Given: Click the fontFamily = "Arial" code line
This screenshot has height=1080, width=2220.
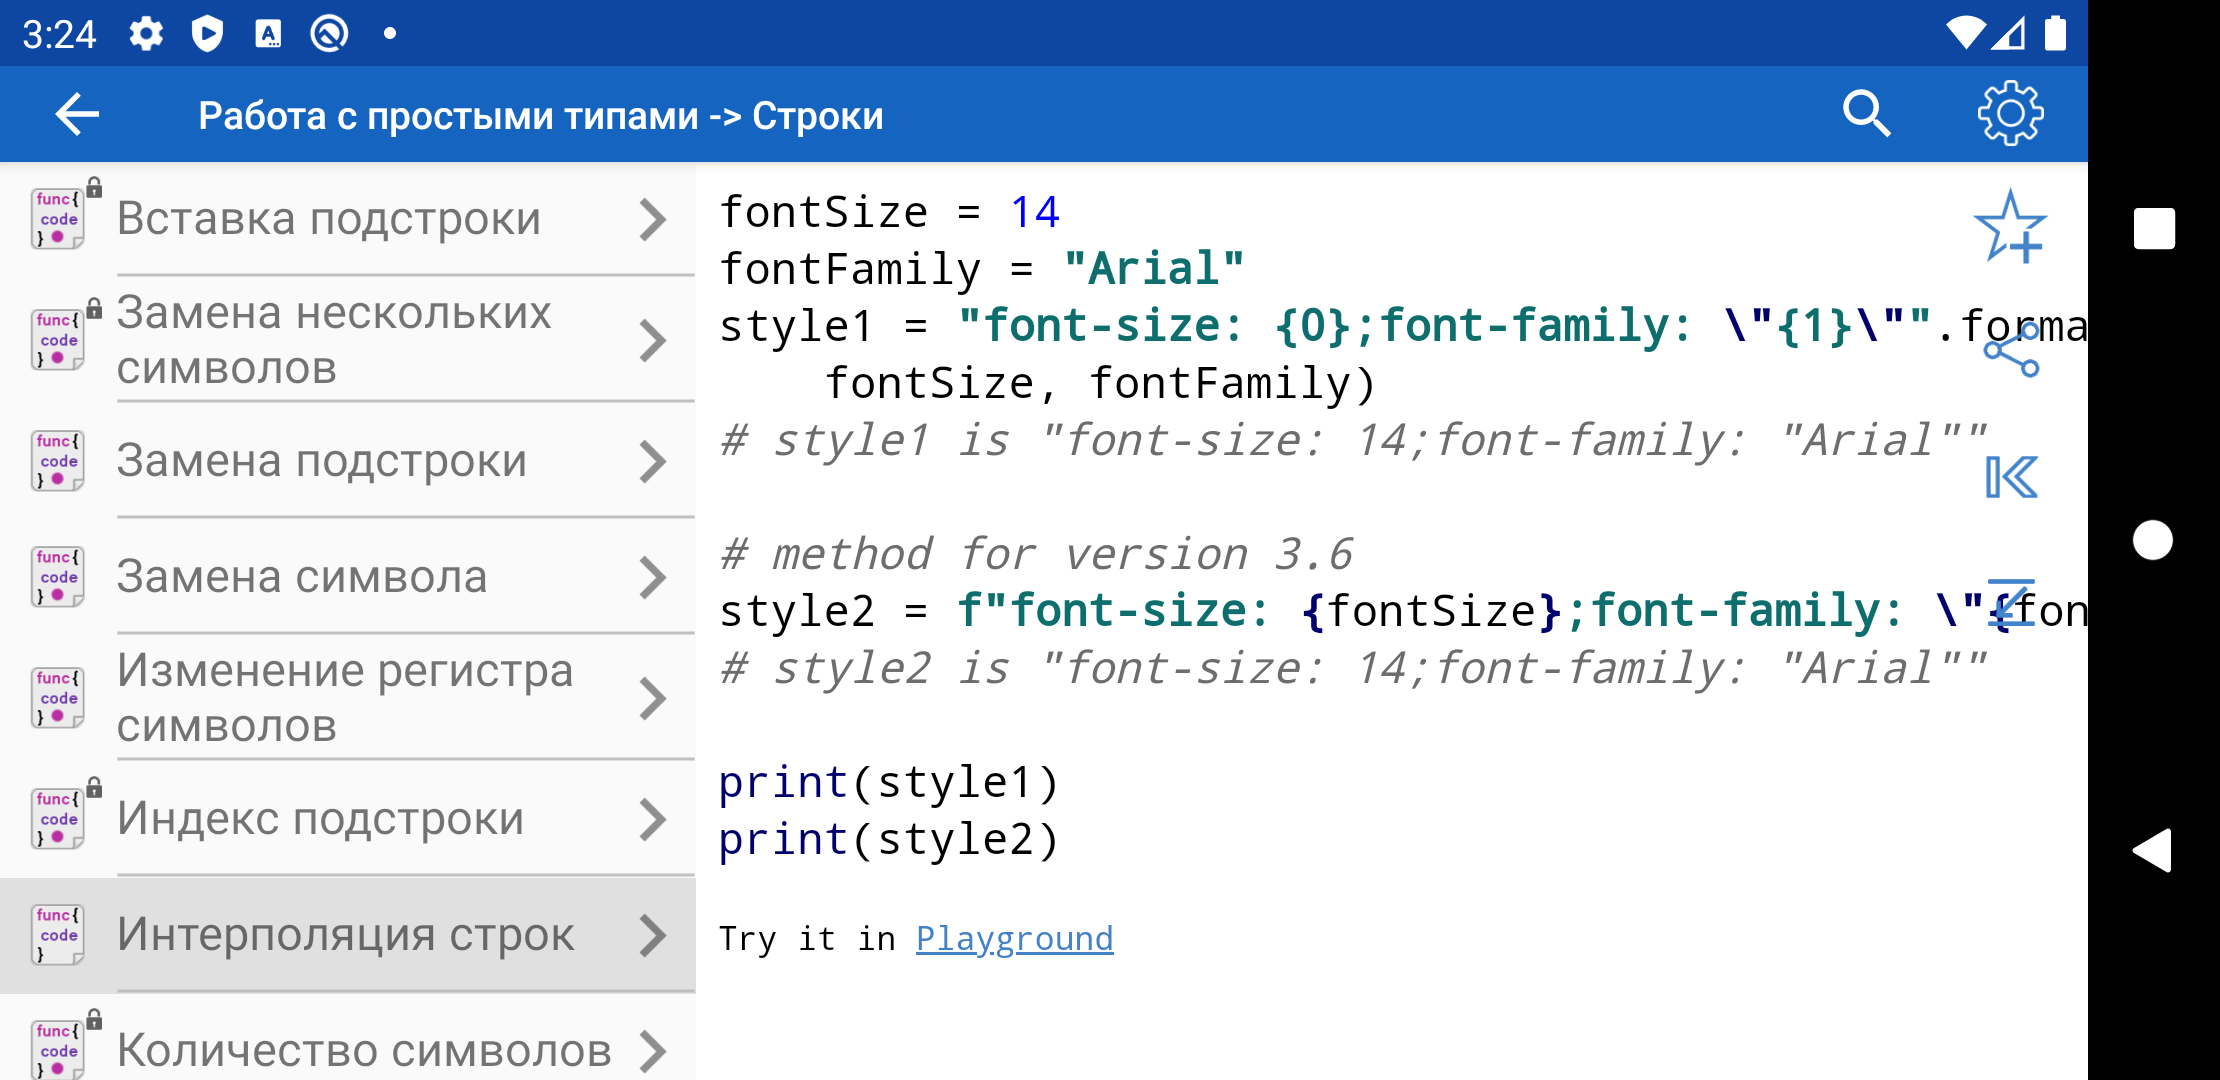Looking at the screenshot, I should click(982, 269).
